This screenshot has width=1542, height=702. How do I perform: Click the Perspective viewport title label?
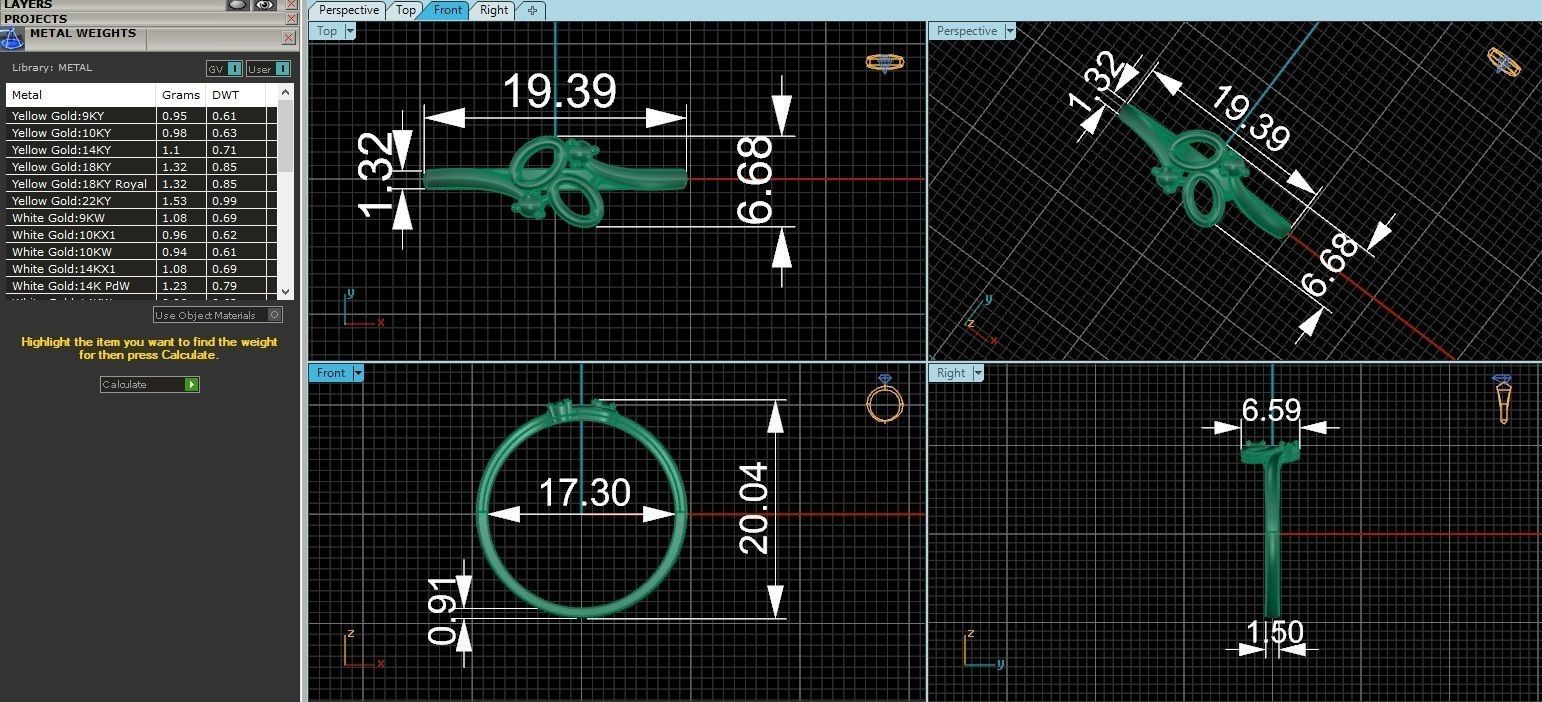[967, 31]
